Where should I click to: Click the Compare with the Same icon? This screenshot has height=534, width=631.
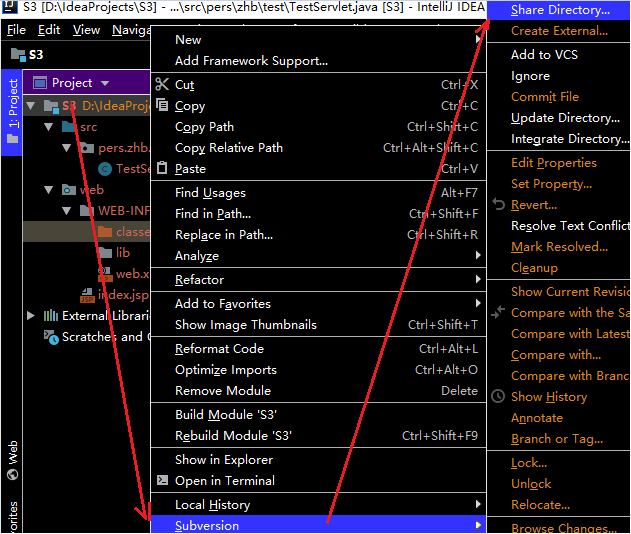(498, 312)
